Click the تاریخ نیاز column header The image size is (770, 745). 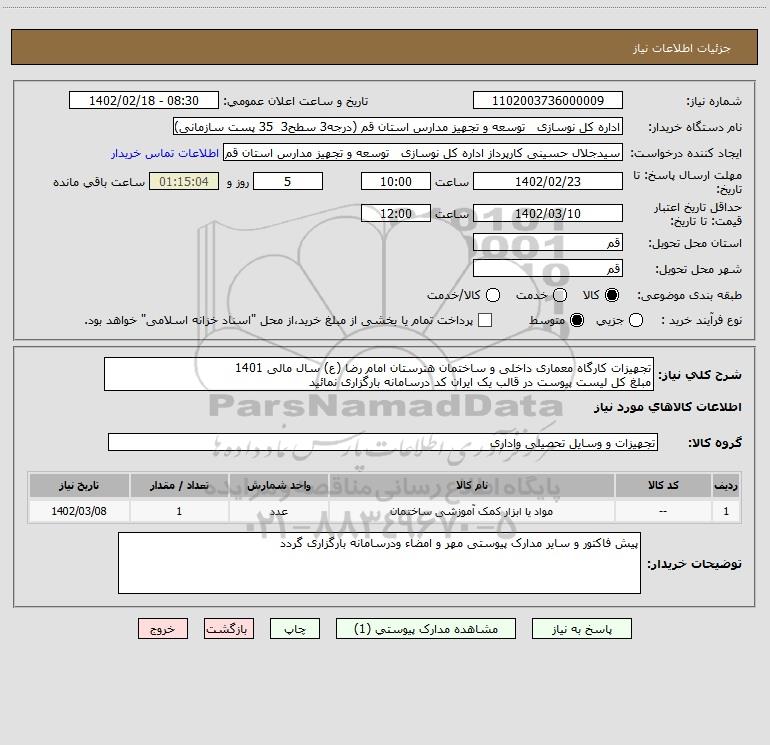point(79,485)
